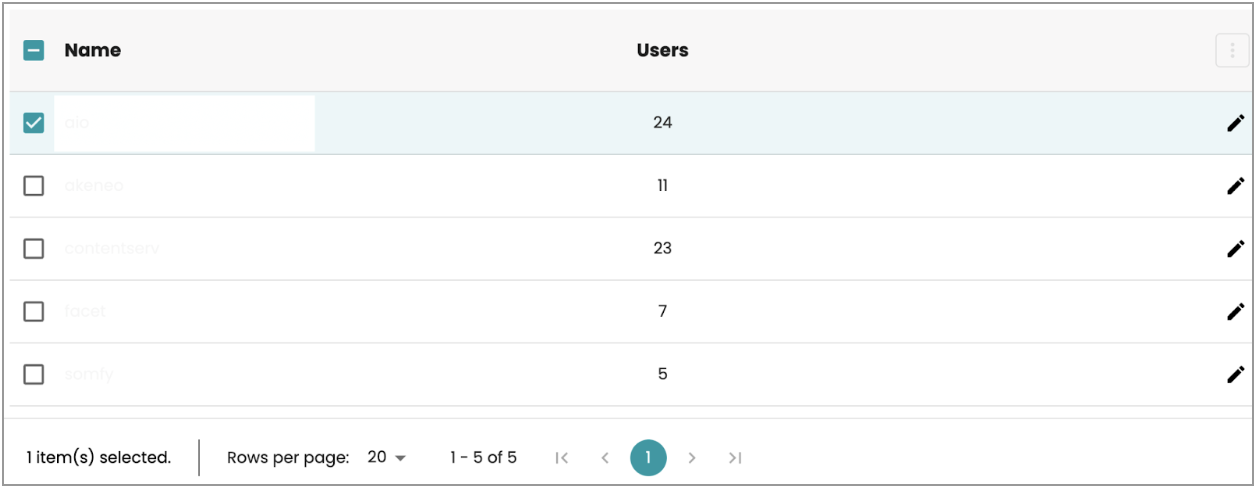Edit the akeneo row with 11 users
Screen dimensions: 1258x494
tap(1236, 186)
